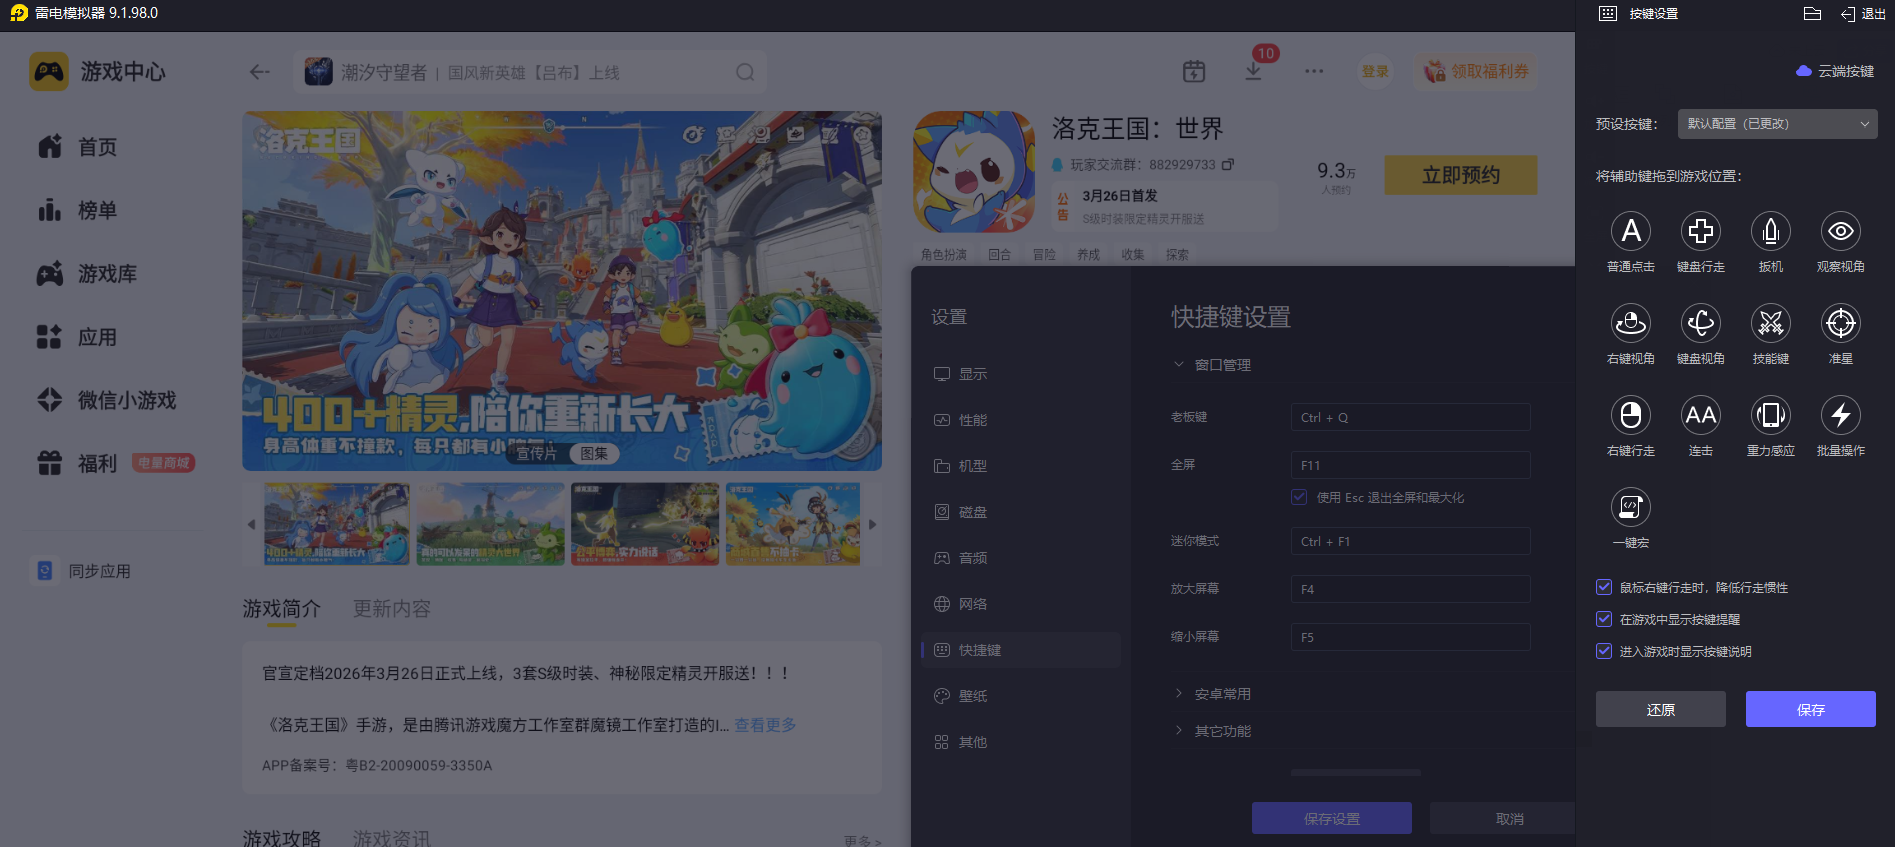Open the 预设按键 preset dropdown
Viewport: 1895px width, 847px height.
(1777, 124)
